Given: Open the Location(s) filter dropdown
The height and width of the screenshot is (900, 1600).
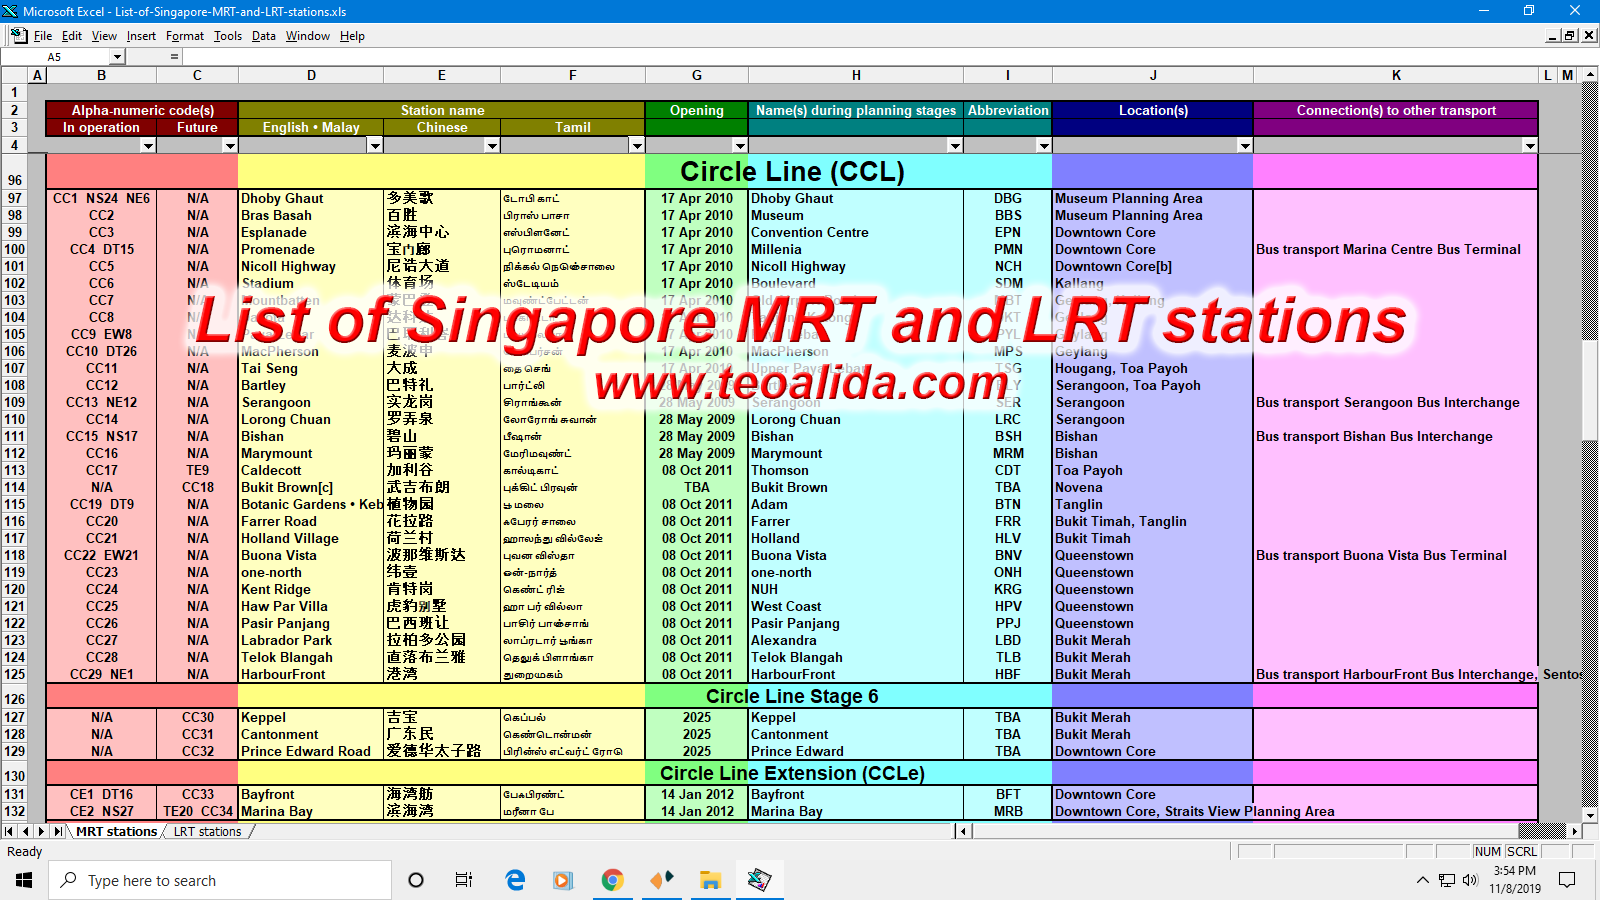Looking at the screenshot, I should click(1245, 146).
